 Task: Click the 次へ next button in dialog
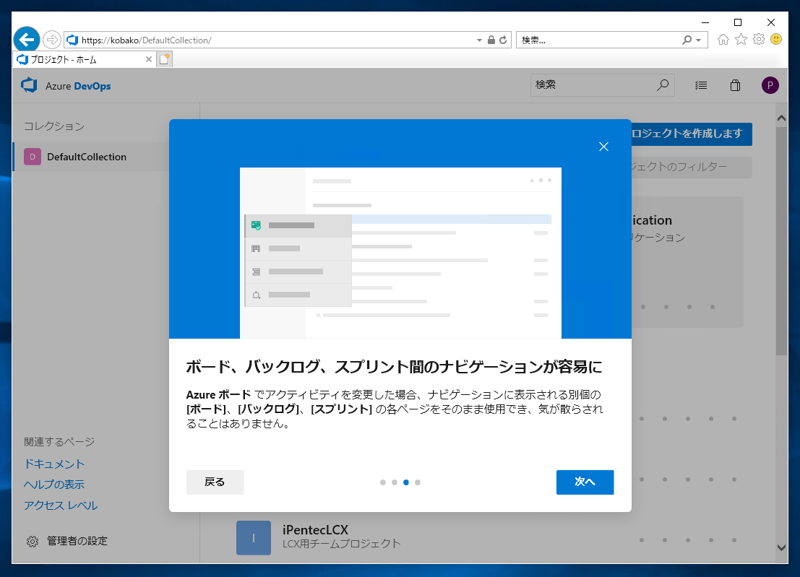(585, 482)
